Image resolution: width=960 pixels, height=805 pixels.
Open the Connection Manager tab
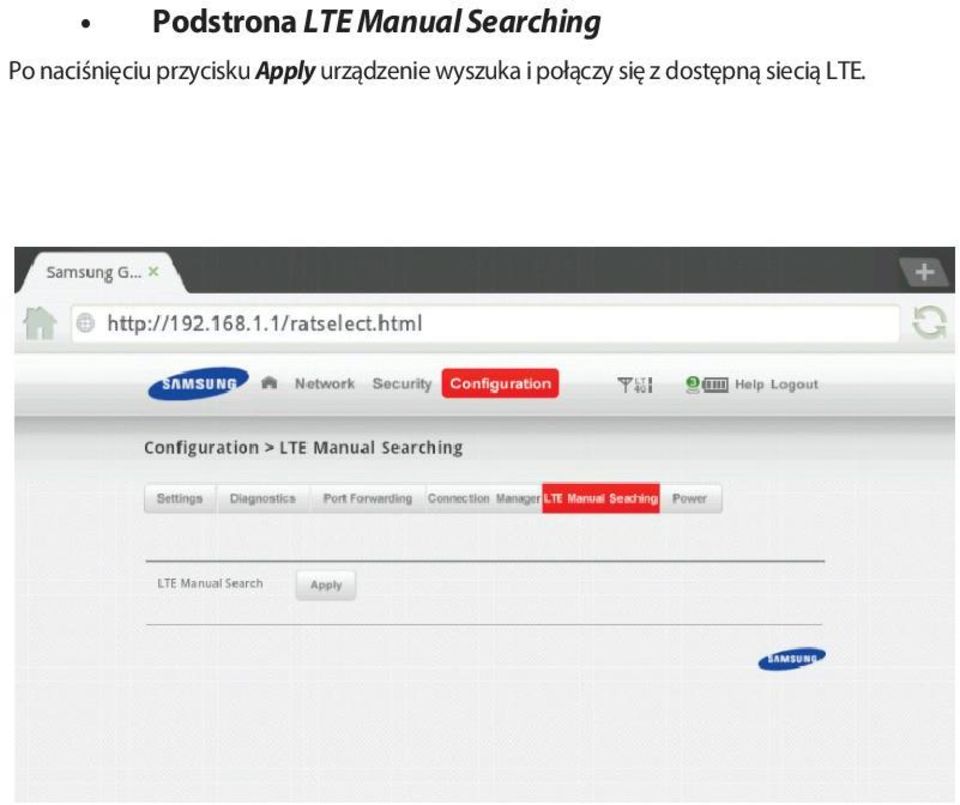482,498
